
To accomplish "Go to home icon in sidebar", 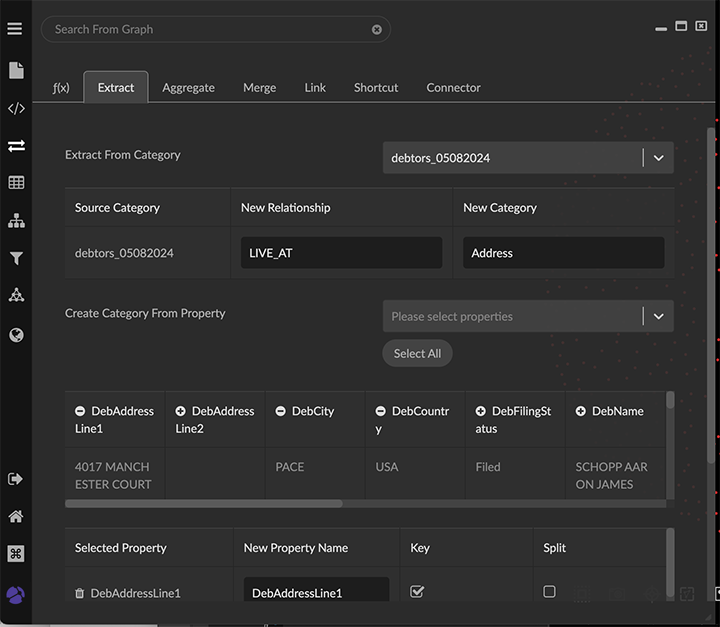I will click(x=16, y=517).
